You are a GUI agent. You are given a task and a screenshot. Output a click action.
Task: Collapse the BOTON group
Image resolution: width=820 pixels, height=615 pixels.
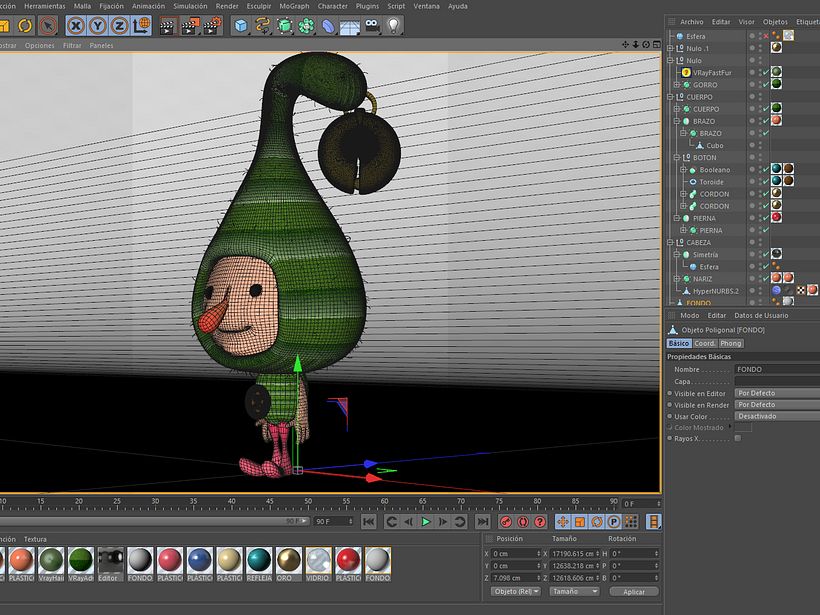pyautogui.click(x=677, y=157)
